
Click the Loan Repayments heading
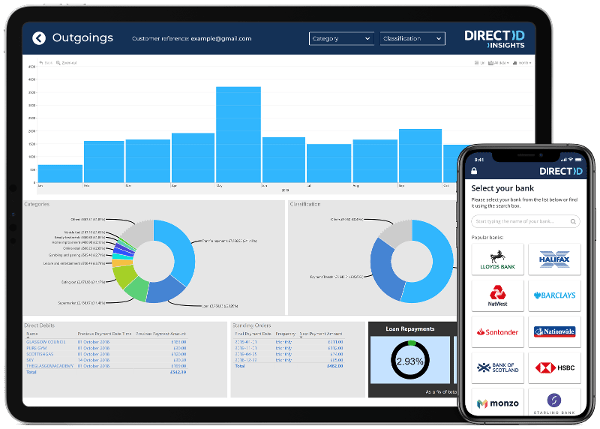(410, 329)
